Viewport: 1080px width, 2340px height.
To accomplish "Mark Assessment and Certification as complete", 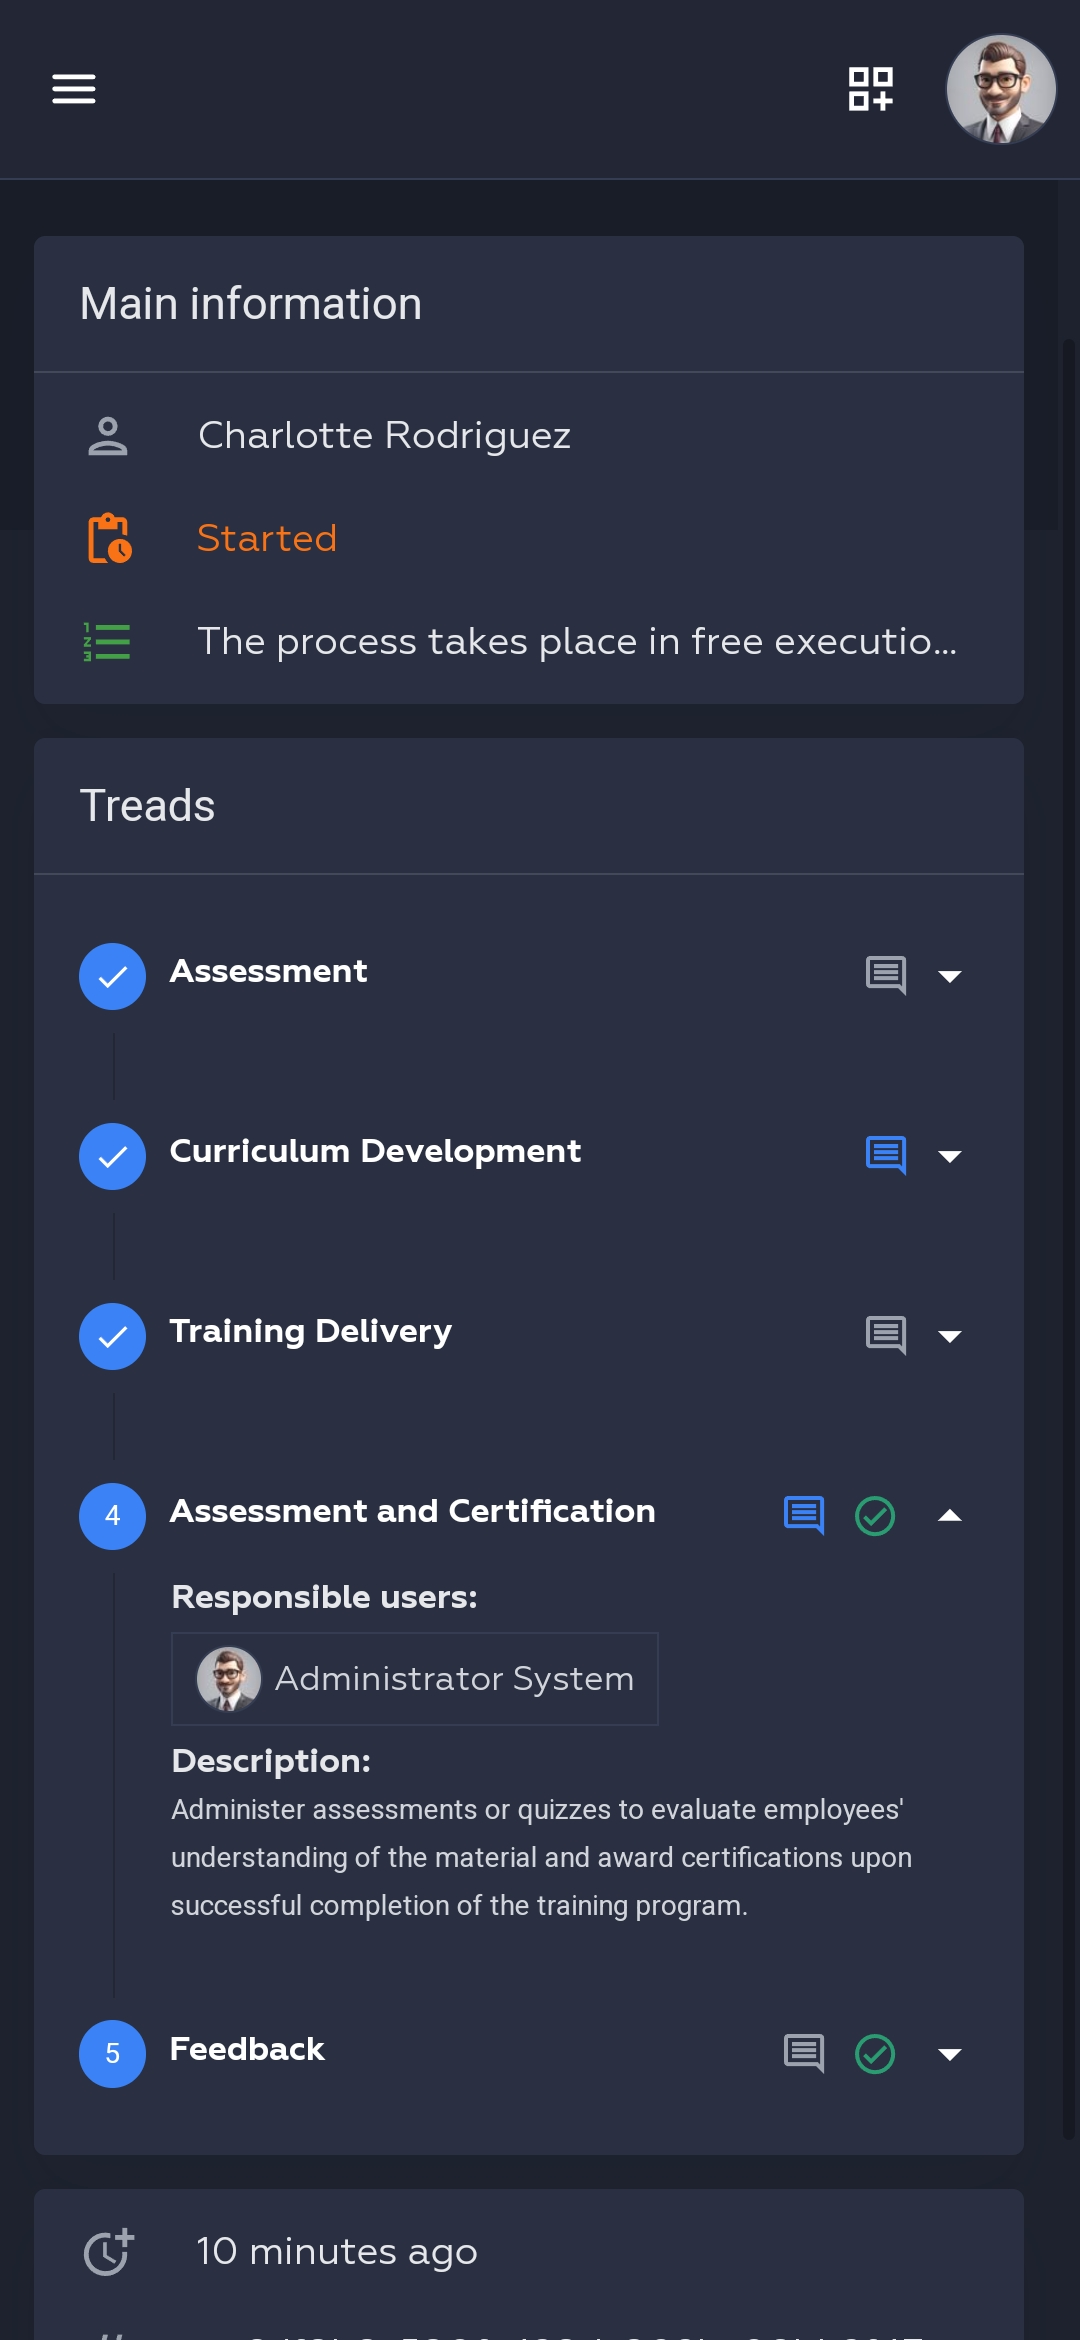I will (875, 1516).
